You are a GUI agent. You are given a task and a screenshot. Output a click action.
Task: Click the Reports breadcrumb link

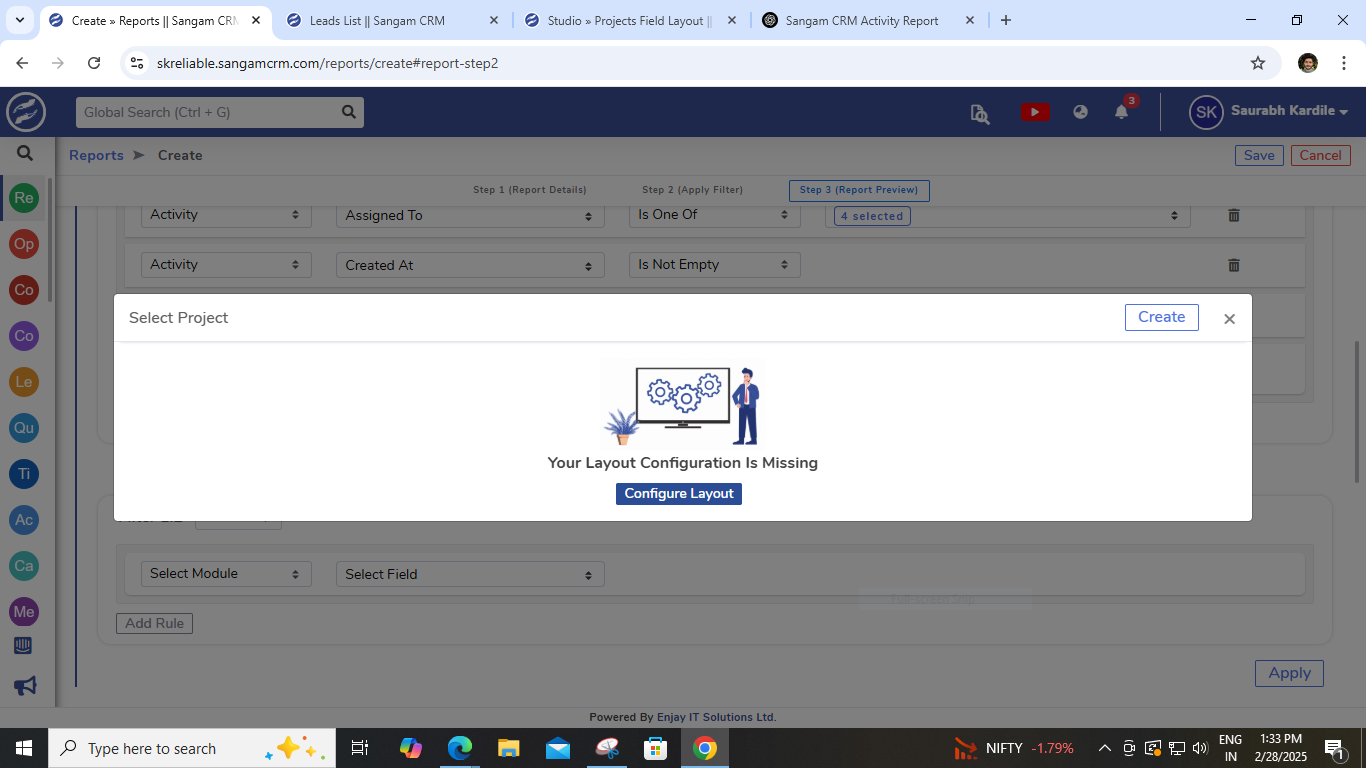[x=96, y=155]
